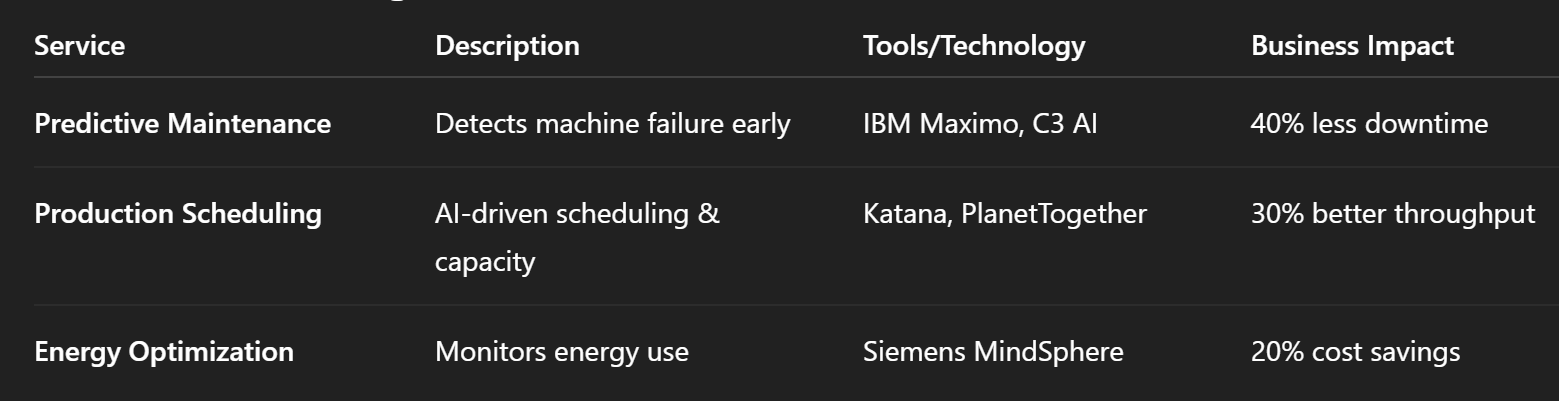Click the Tools/Technology column header
The height and width of the screenshot is (401, 1559).
(x=973, y=45)
